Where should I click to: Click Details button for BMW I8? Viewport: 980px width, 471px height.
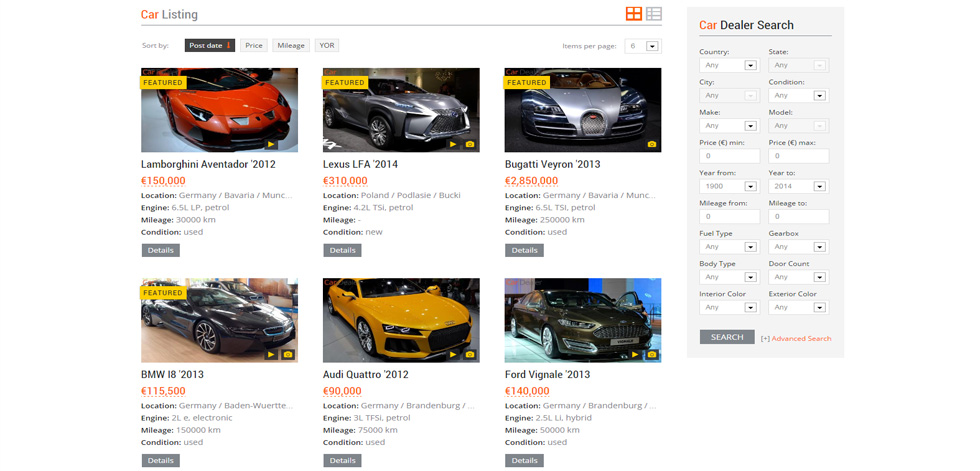point(161,460)
